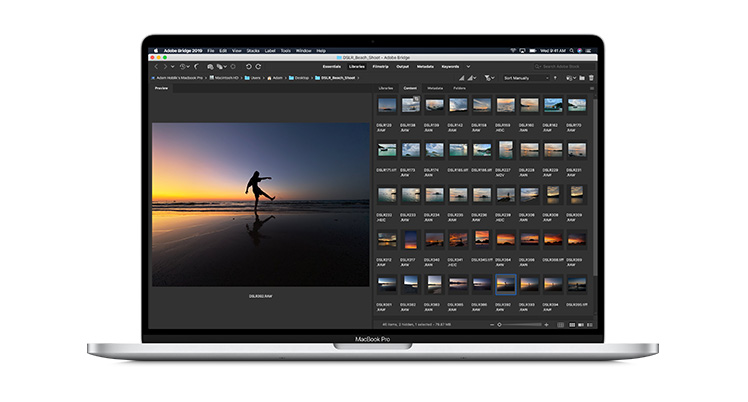The height and width of the screenshot is (402, 748).
Task: Open the thumbnail quality options dropdown
Action: 472,78
